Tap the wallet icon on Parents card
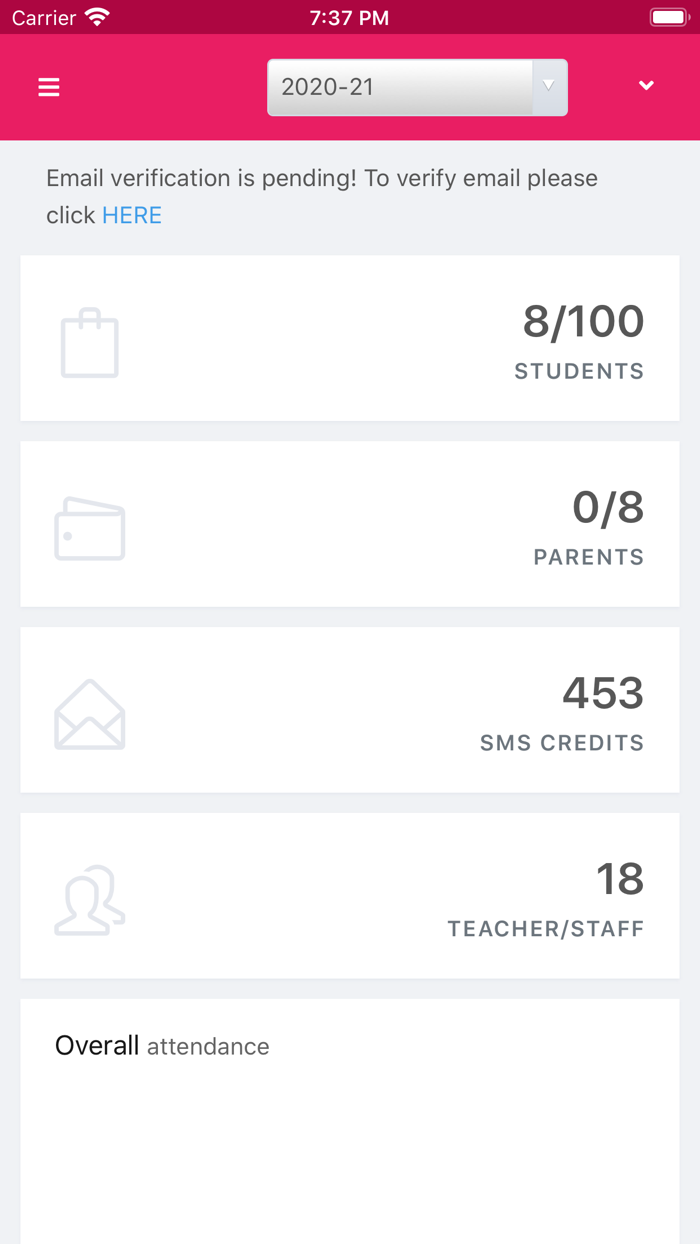Viewport: 700px width, 1244px height. pyautogui.click(x=90, y=529)
